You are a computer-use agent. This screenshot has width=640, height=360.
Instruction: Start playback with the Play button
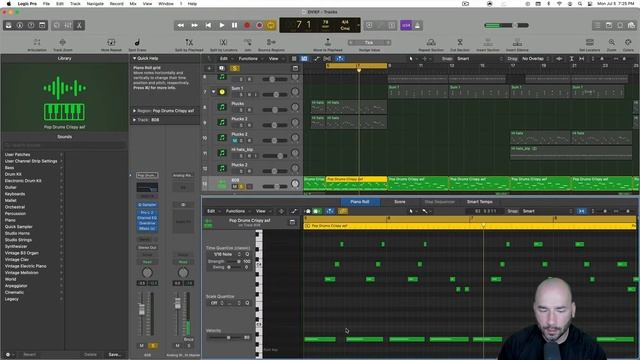tap(222, 25)
